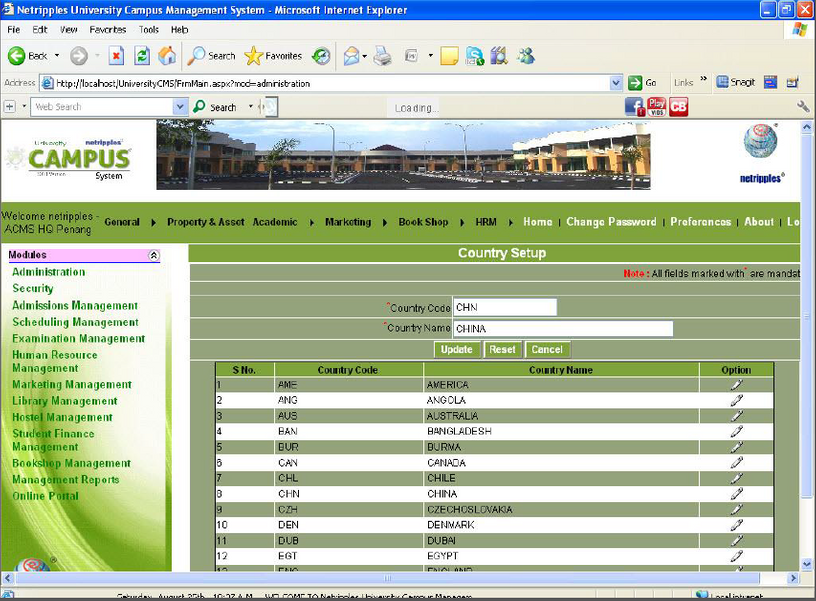Click the Play Vids toolbar icon
Image resolution: width=816 pixels, height=601 pixels.
[x=656, y=107]
